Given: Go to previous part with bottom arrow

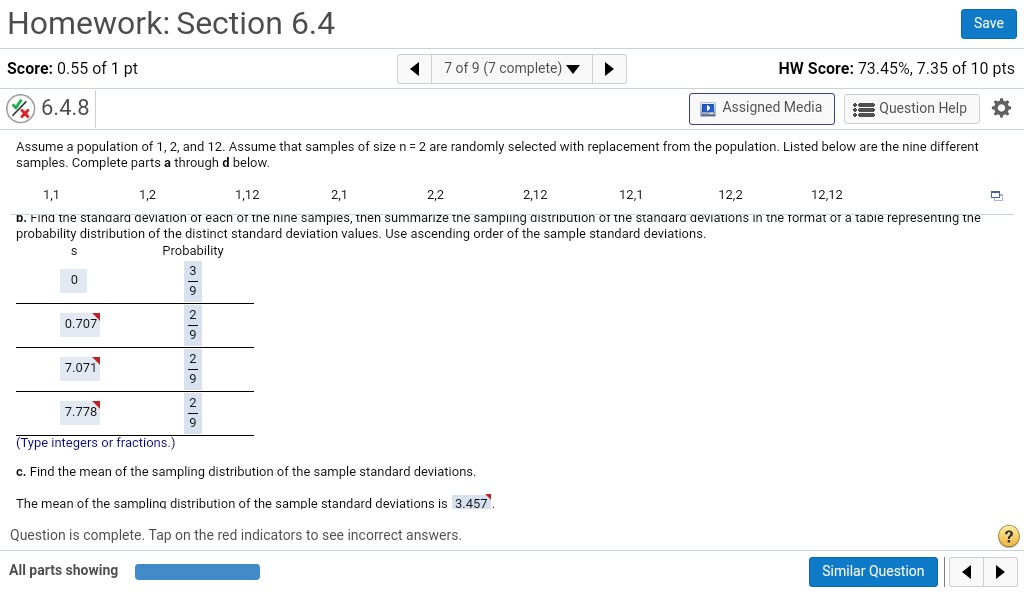Looking at the screenshot, I should click(966, 572).
